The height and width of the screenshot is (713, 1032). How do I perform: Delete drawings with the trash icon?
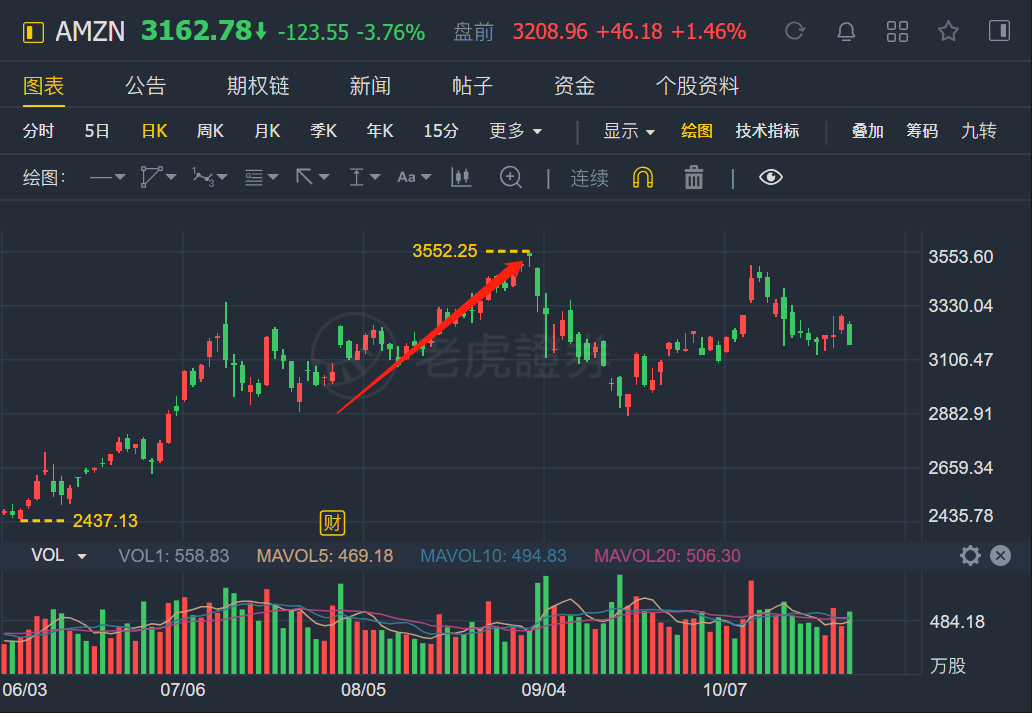[x=694, y=177]
